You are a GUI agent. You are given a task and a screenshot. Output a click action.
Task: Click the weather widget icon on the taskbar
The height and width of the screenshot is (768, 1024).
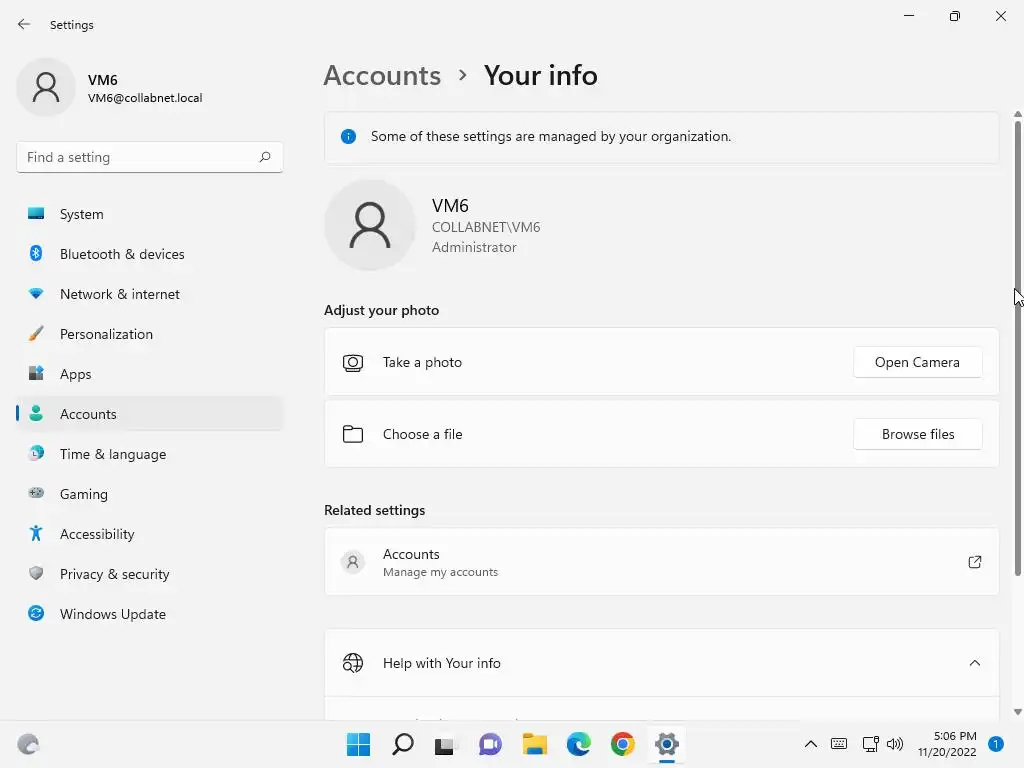28,744
